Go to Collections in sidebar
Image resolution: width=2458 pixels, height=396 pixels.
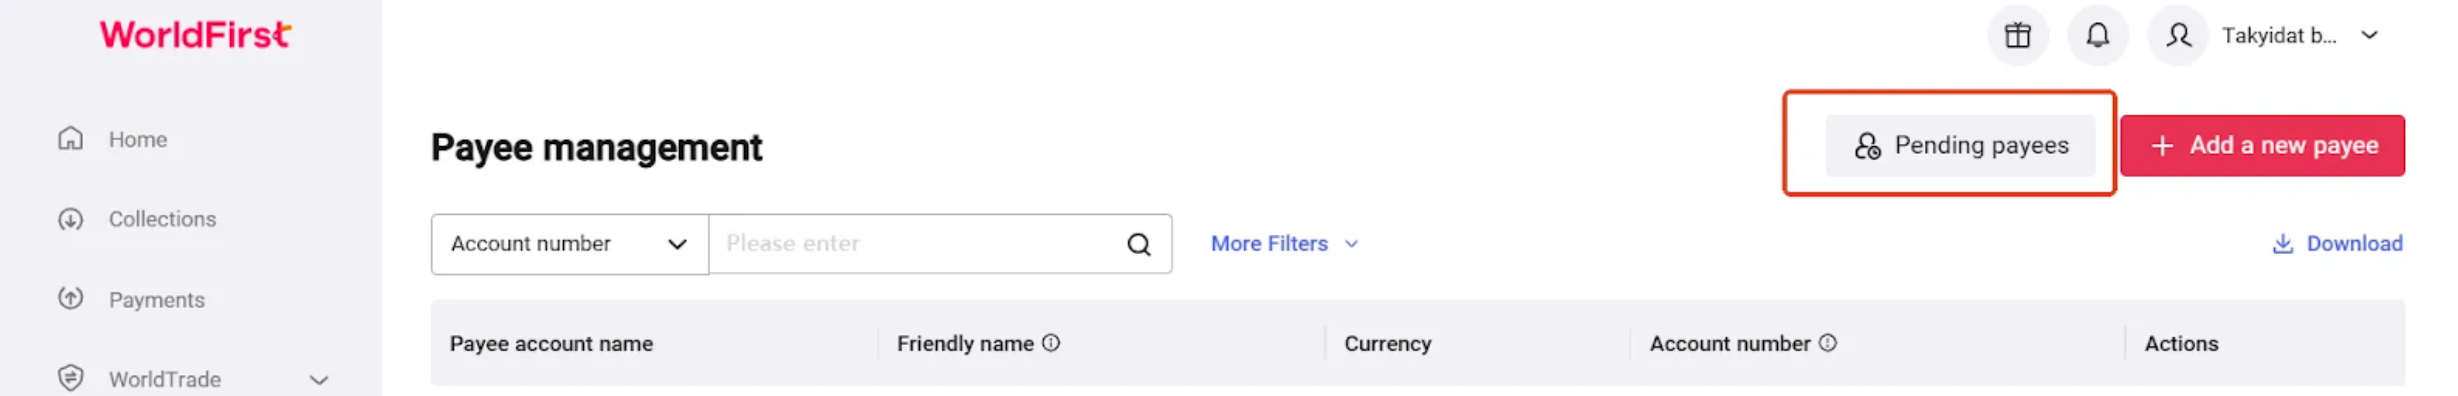tap(162, 219)
